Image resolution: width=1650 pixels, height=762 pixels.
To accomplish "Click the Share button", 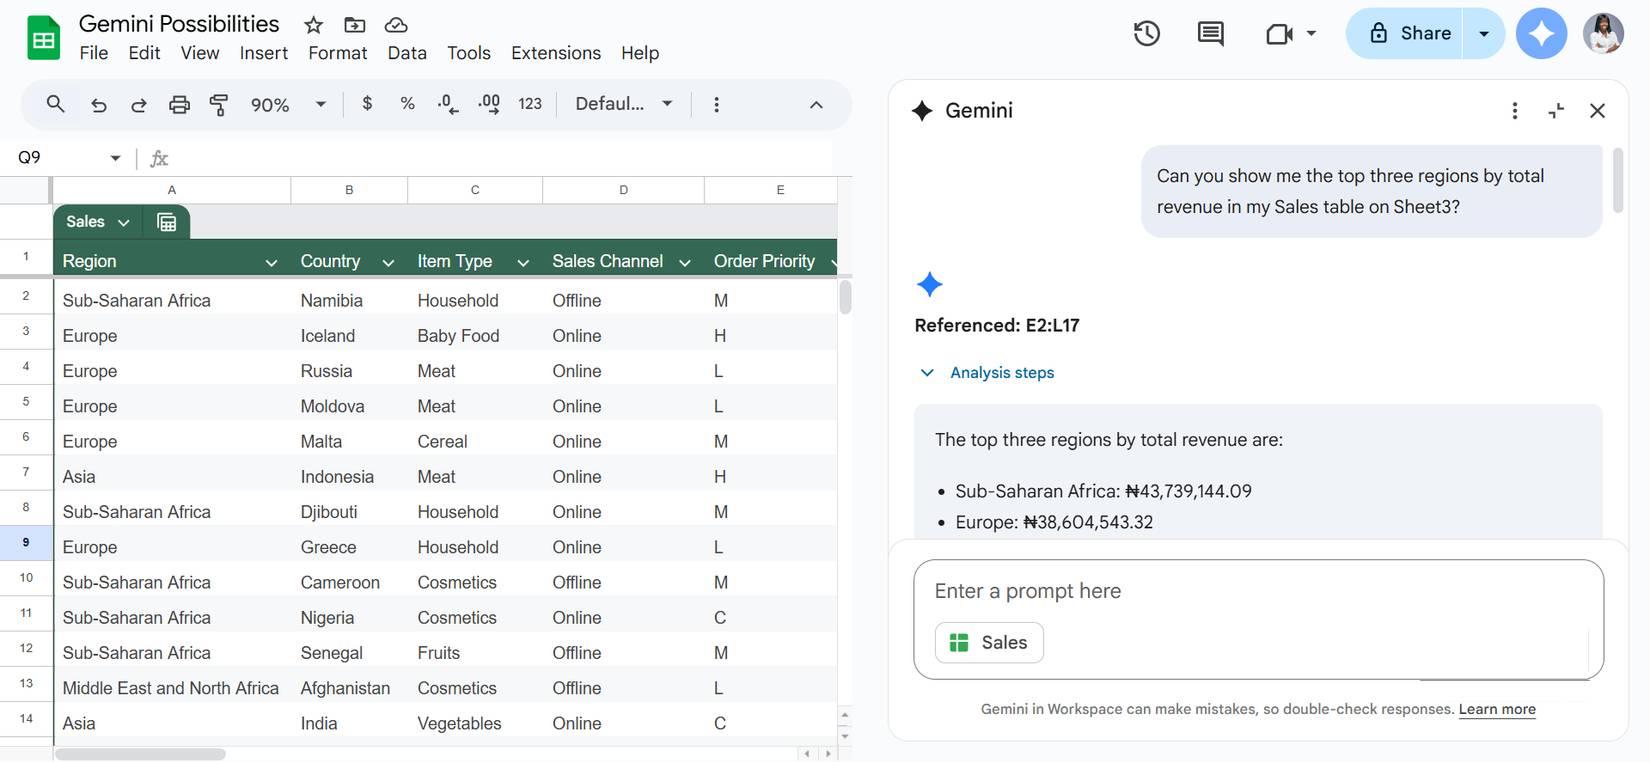I will pyautogui.click(x=1410, y=33).
